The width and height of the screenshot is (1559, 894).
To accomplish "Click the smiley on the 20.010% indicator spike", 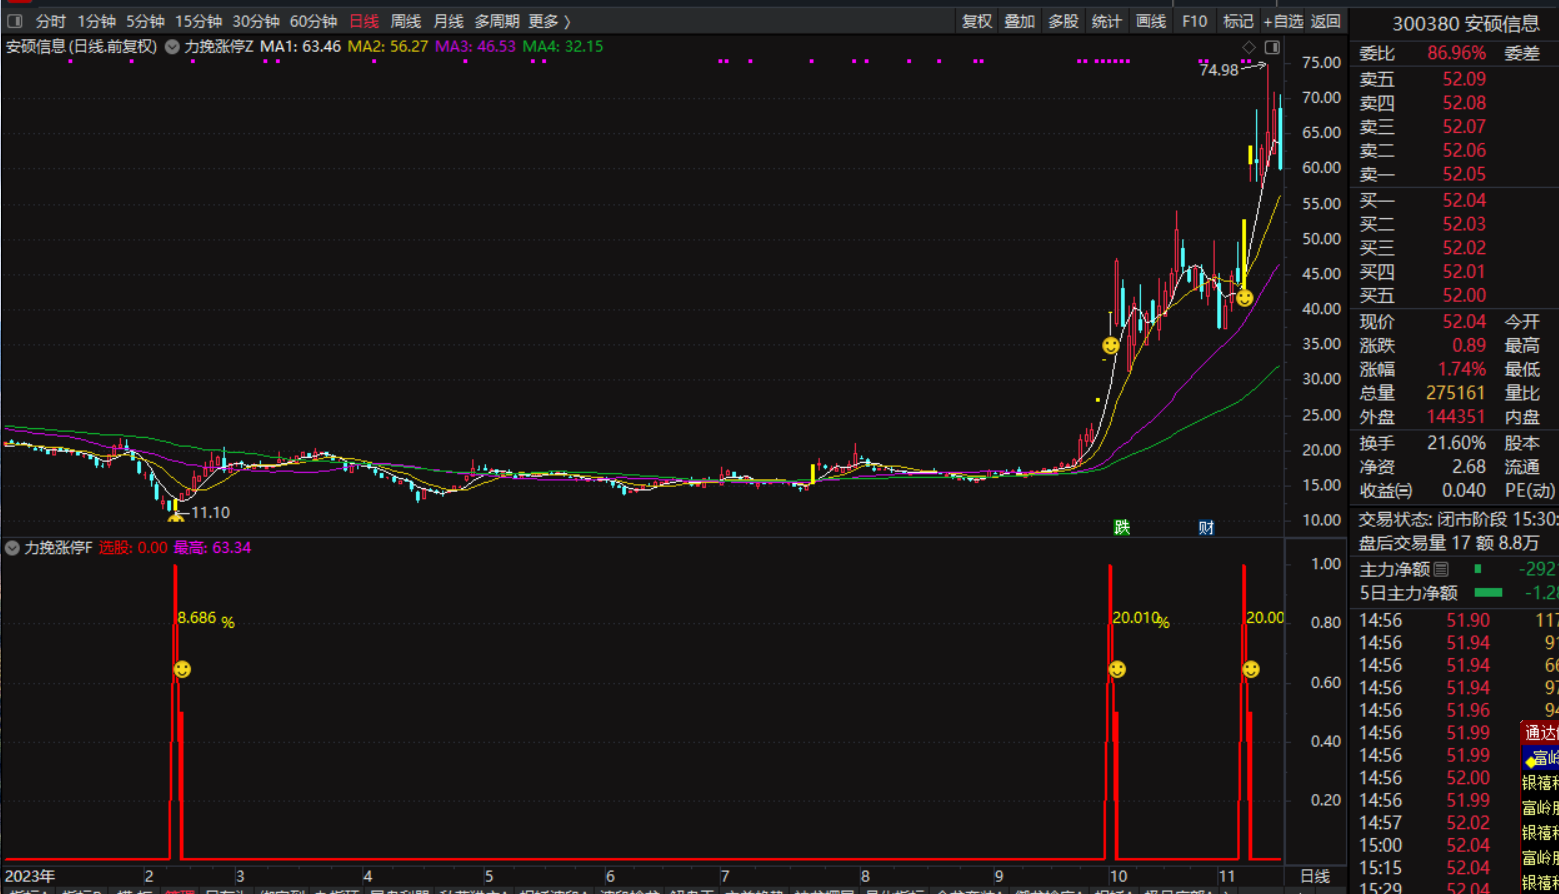I will [x=1117, y=669].
